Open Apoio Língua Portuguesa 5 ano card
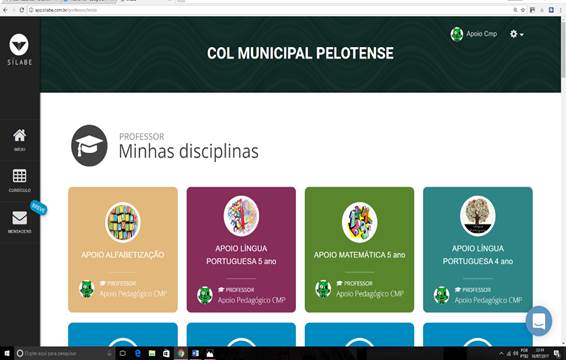The image size is (566, 360). (241, 249)
